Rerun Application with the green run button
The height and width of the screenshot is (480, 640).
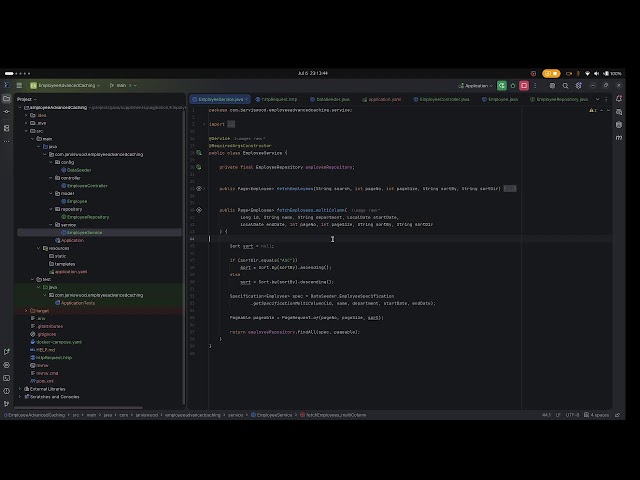pos(502,85)
